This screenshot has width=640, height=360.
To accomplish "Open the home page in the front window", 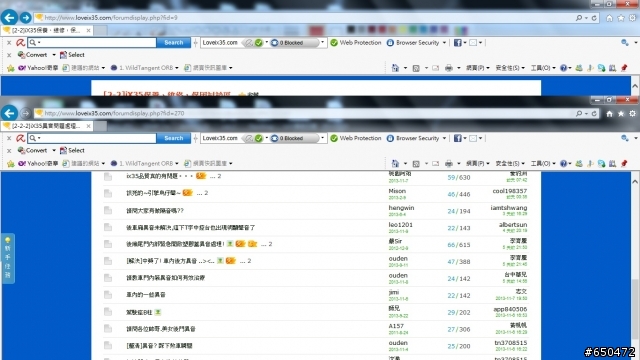I will [609, 114].
